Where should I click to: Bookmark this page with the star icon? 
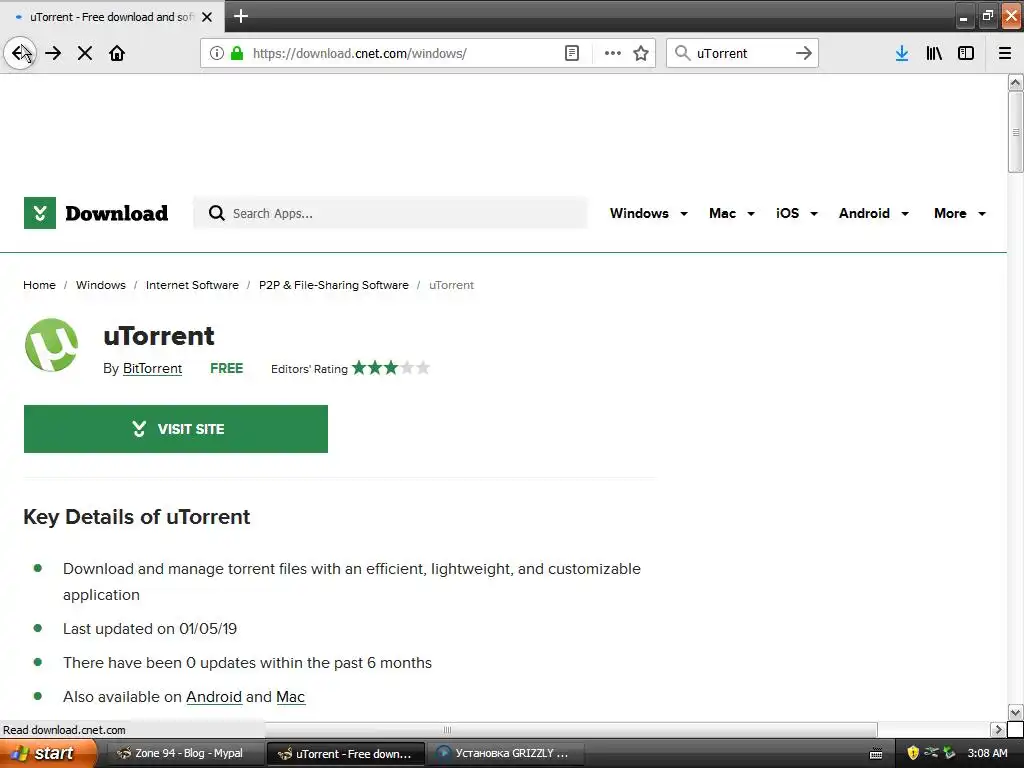641,53
